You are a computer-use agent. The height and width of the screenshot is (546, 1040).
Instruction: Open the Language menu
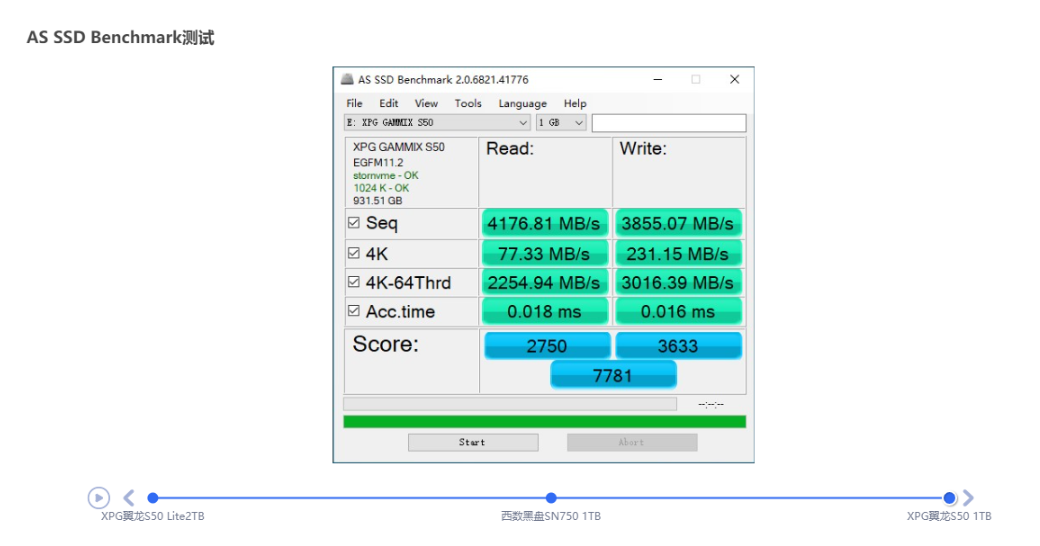pos(523,103)
